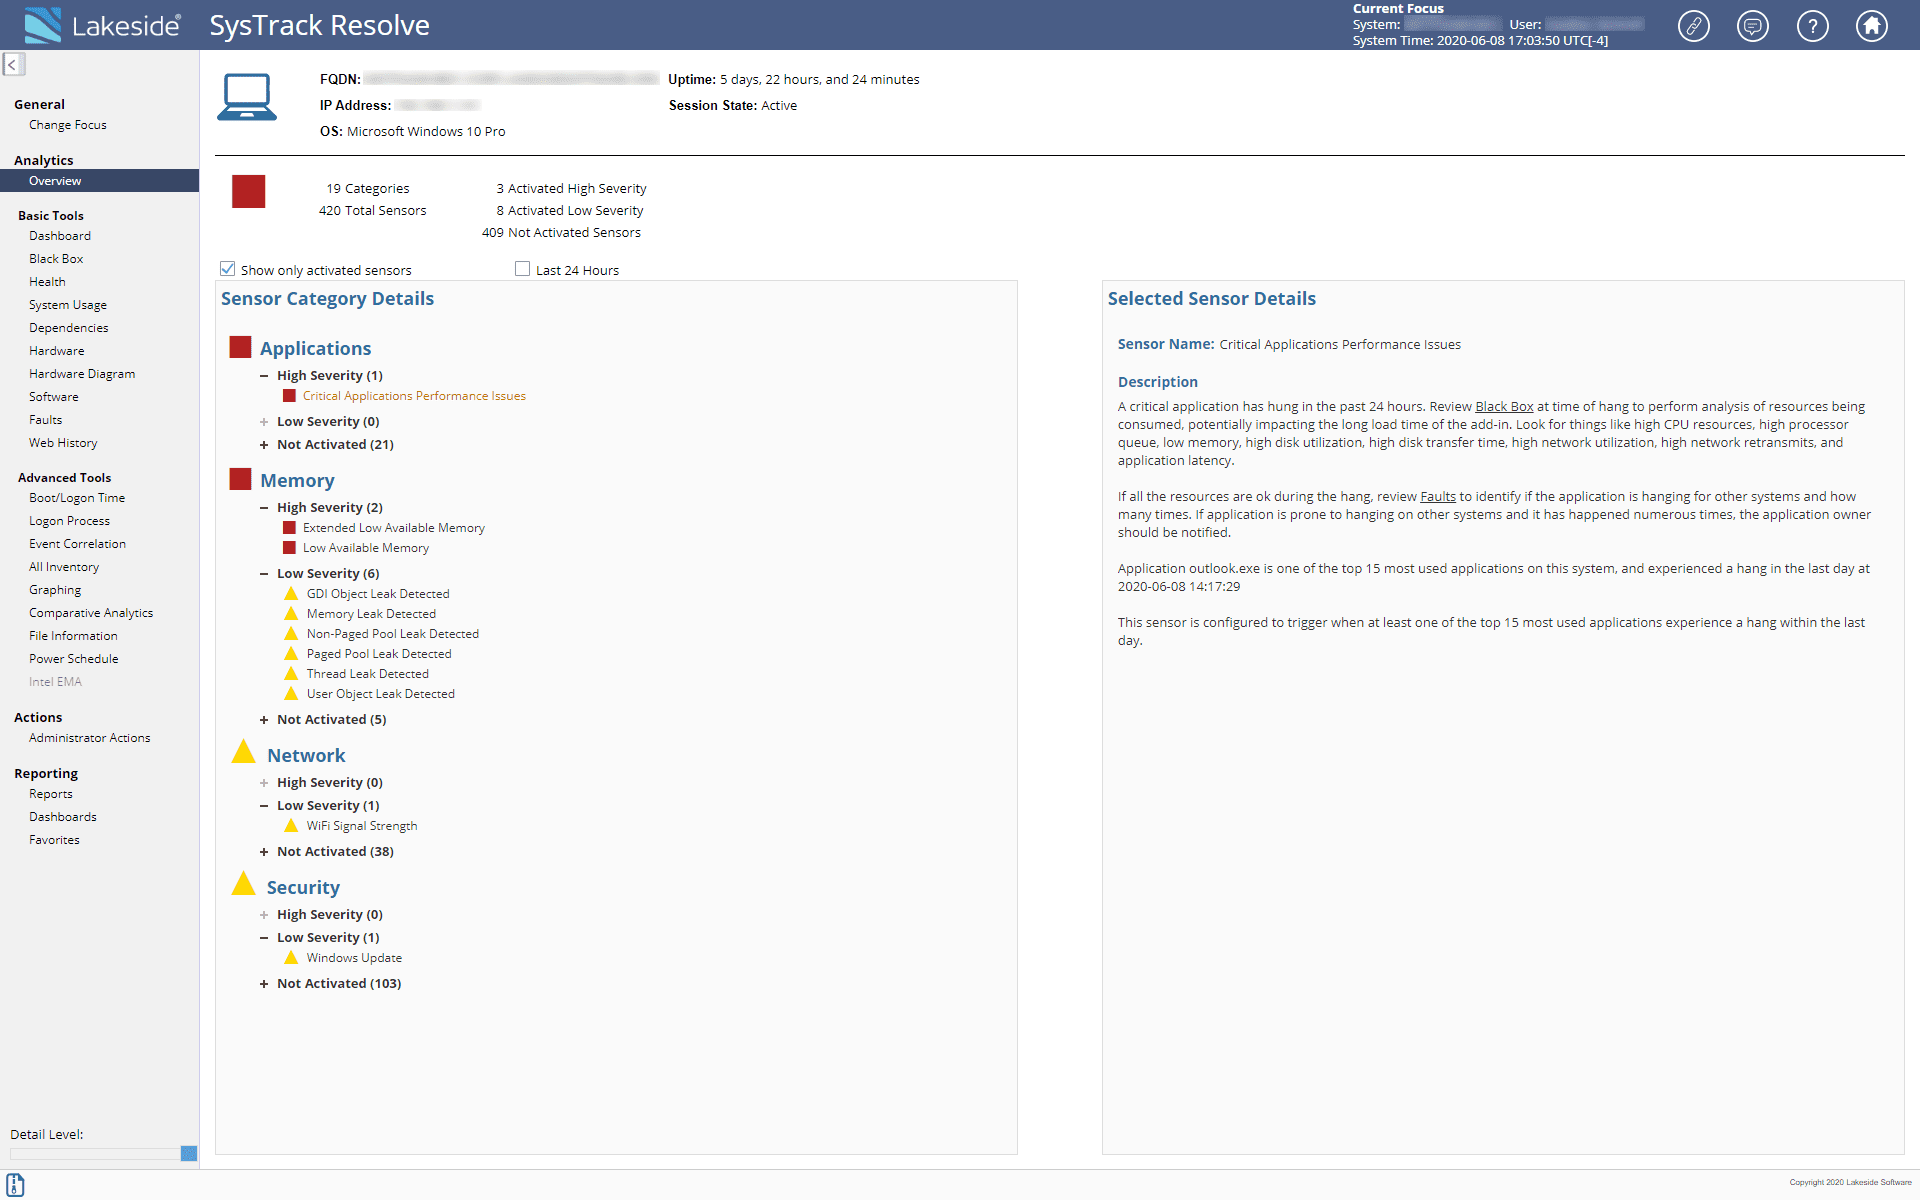Click the Detail Level slider handle

point(189,1153)
